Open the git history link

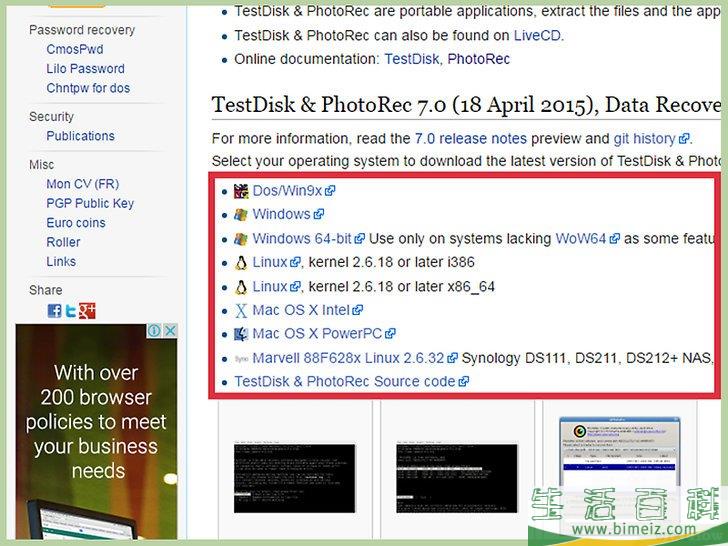tap(644, 139)
